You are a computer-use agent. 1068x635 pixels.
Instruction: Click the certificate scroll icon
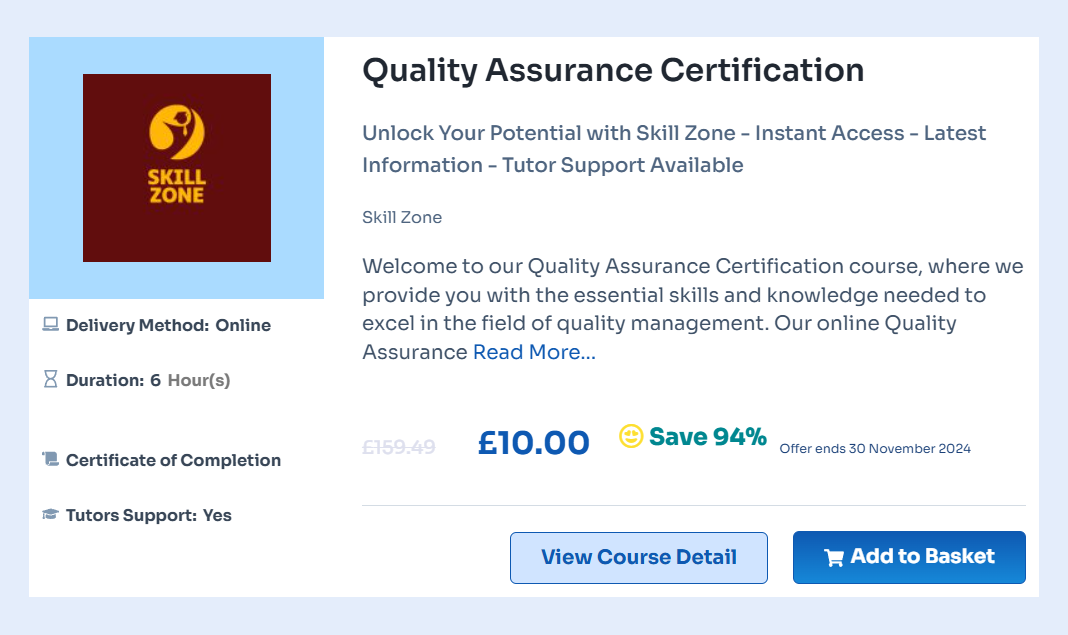coord(51,460)
